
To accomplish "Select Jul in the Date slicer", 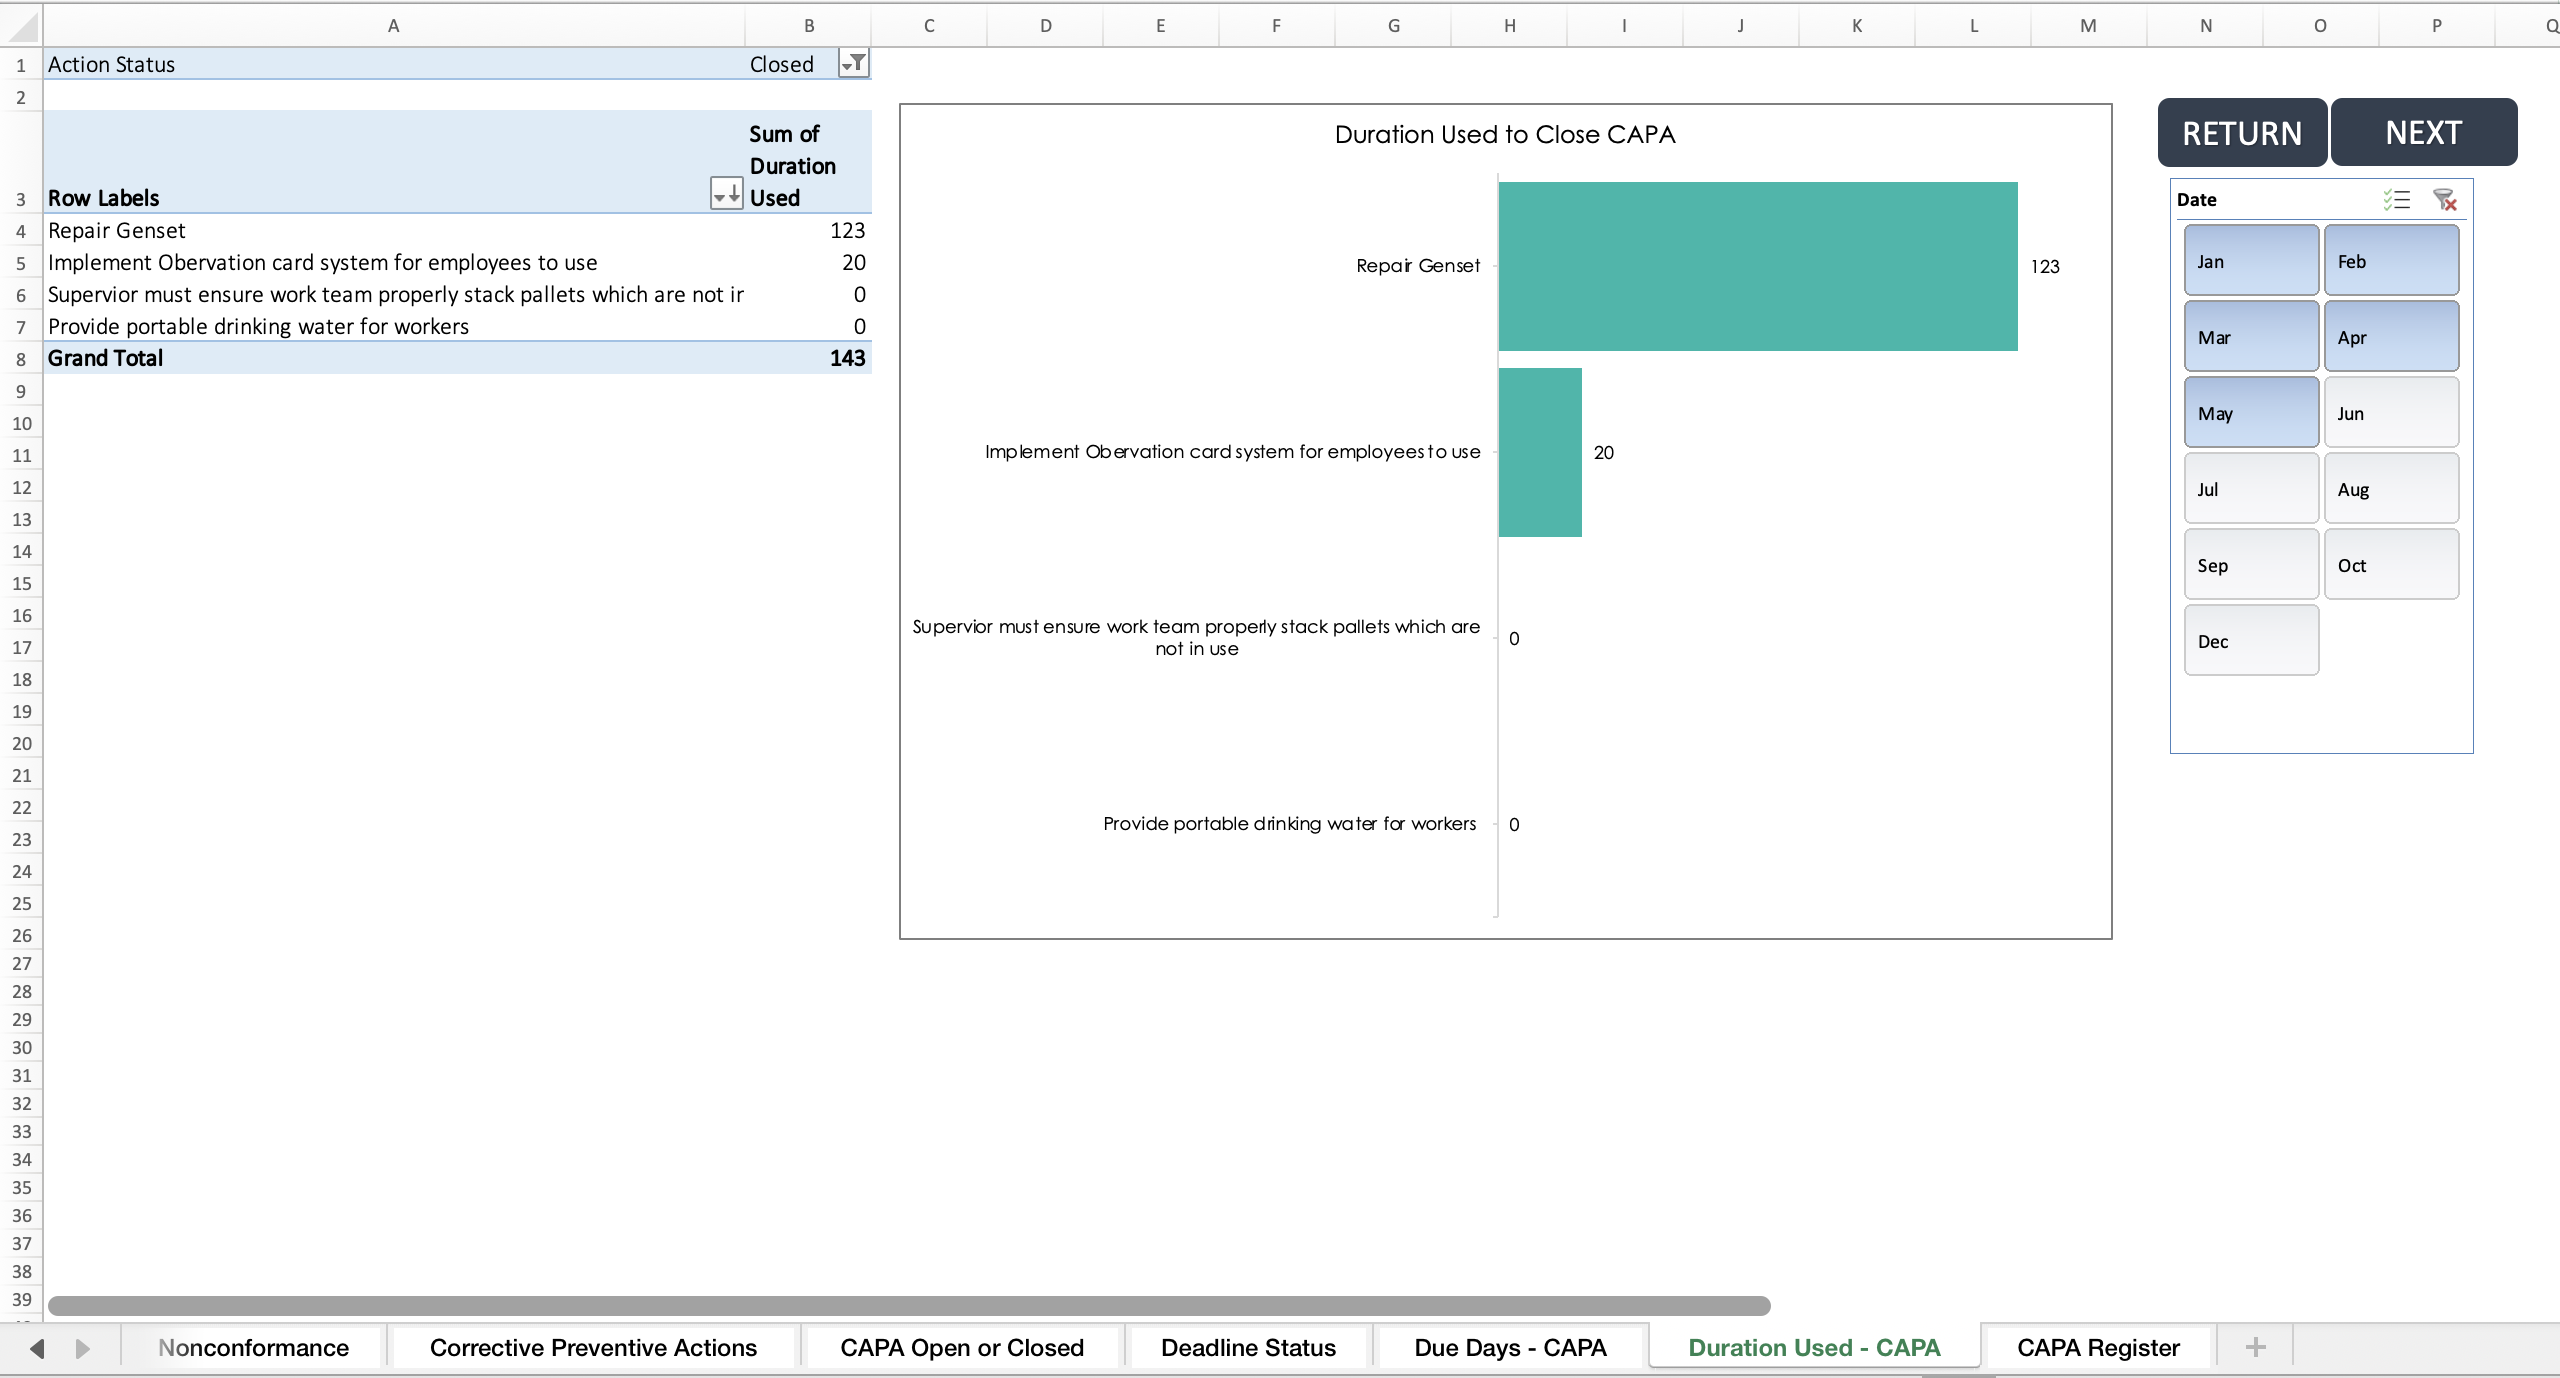I will click(x=2251, y=489).
